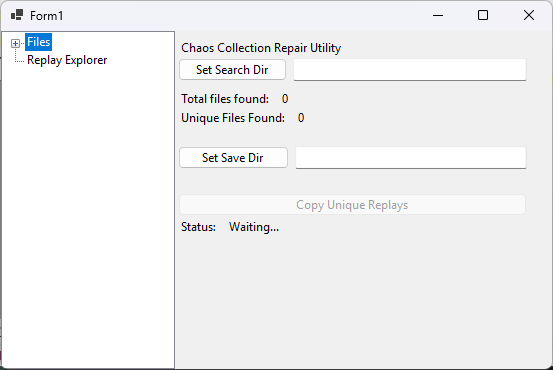Click the Set Search Dir button

pyautogui.click(x=232, y=69)
